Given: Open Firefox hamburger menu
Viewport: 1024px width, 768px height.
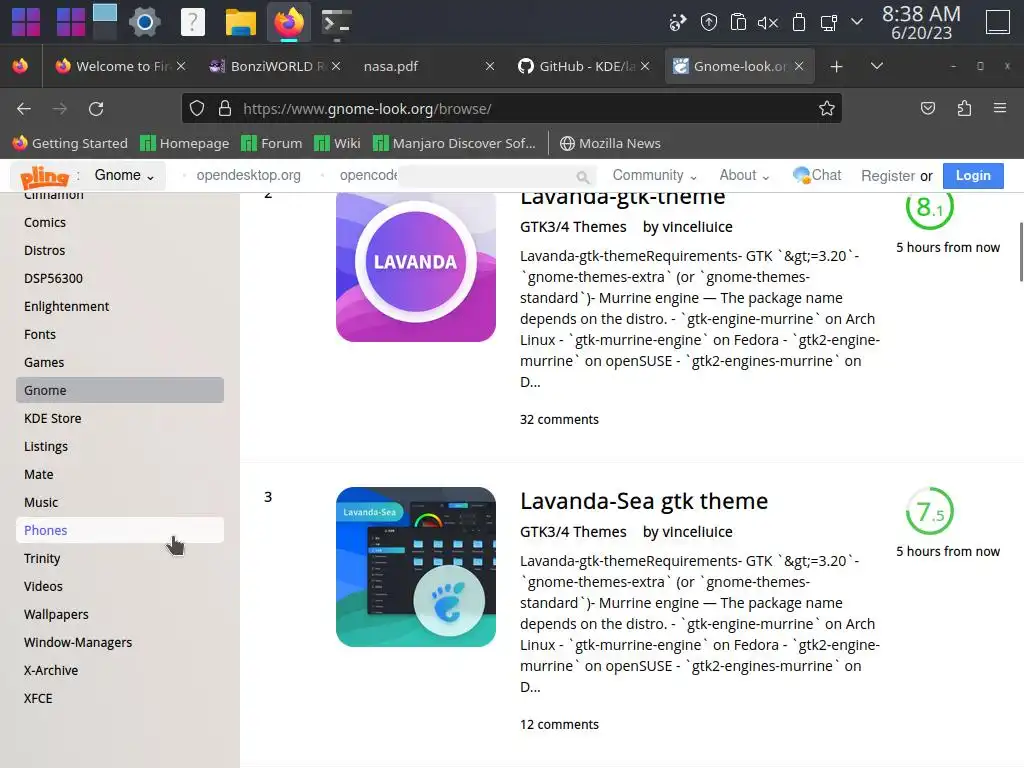Looking at the screenshot, I should click(1000, 108).
